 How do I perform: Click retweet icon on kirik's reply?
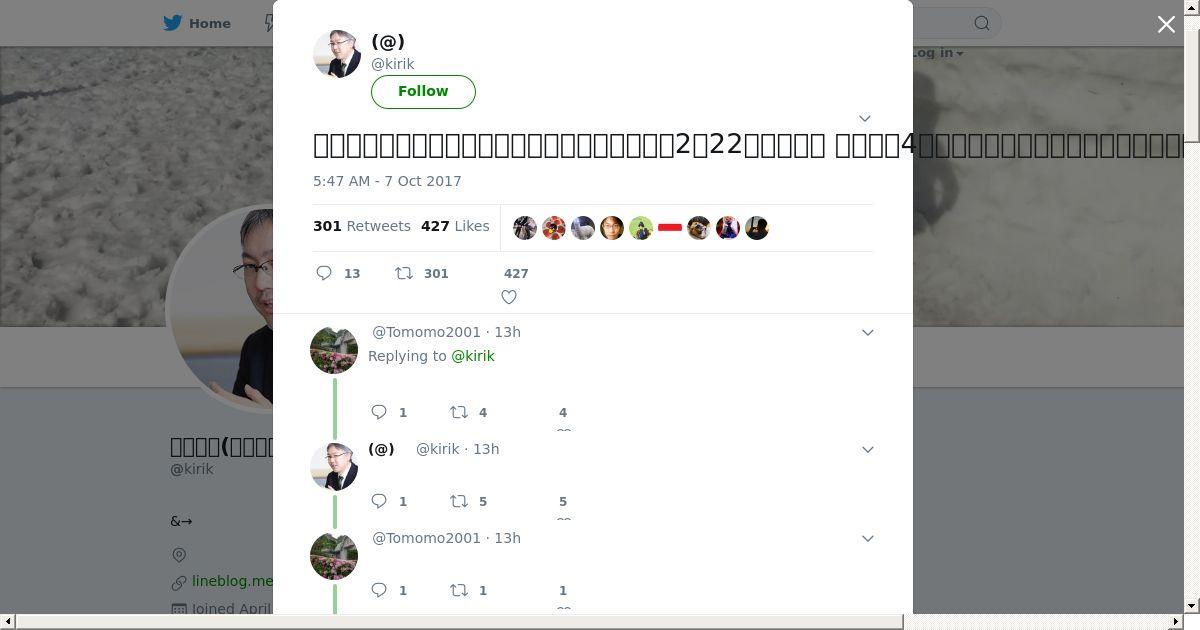coord(459,501)
